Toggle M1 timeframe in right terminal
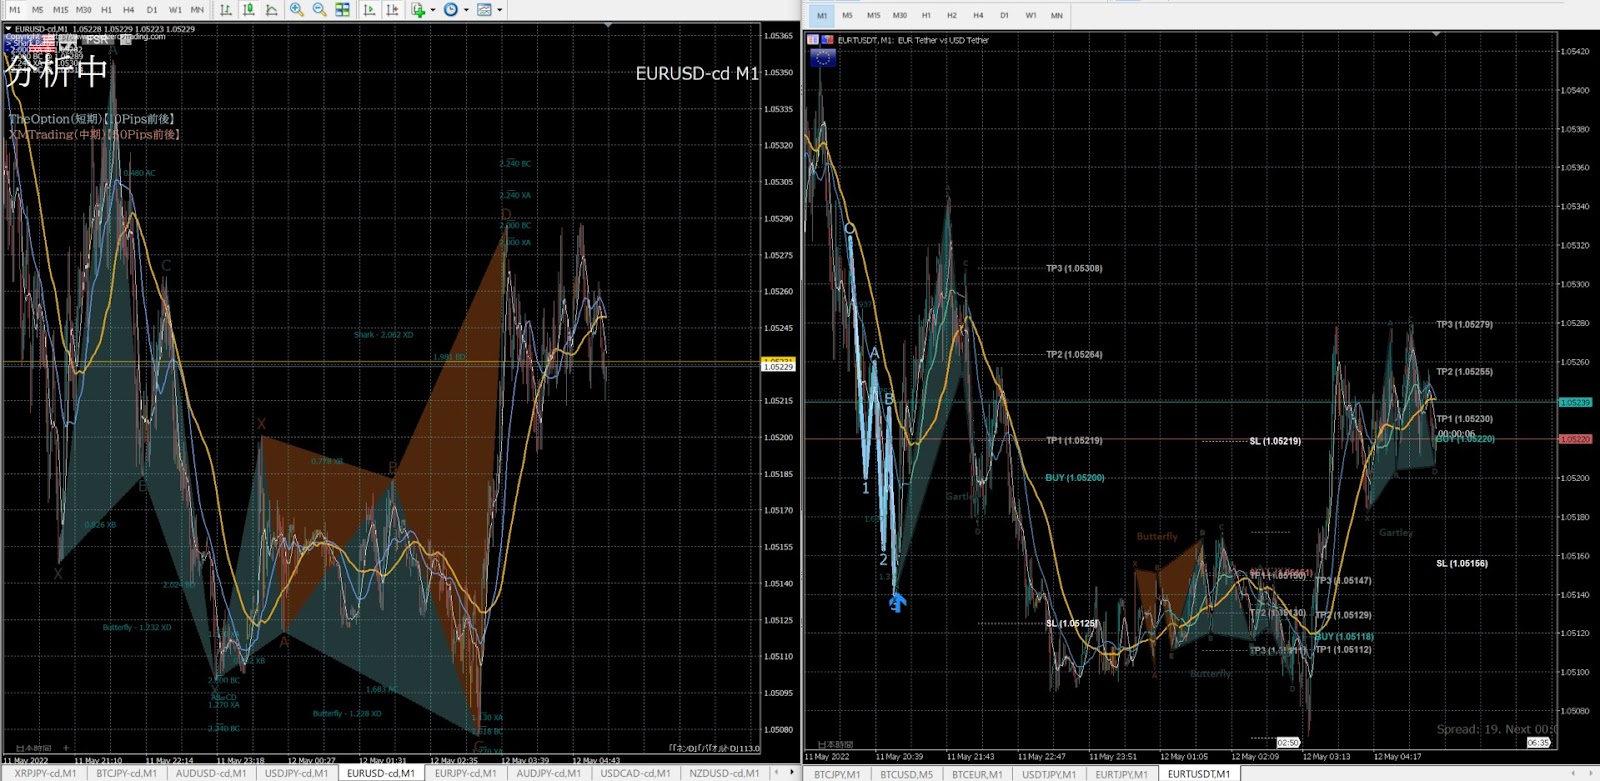1600x781 pixels. [x=822, y=16]
